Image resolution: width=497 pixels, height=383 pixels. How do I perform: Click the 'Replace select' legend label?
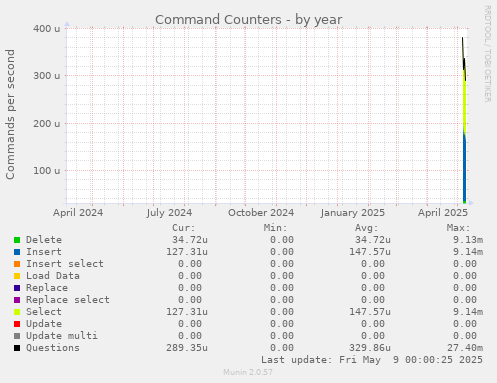[x=68, y=300]
